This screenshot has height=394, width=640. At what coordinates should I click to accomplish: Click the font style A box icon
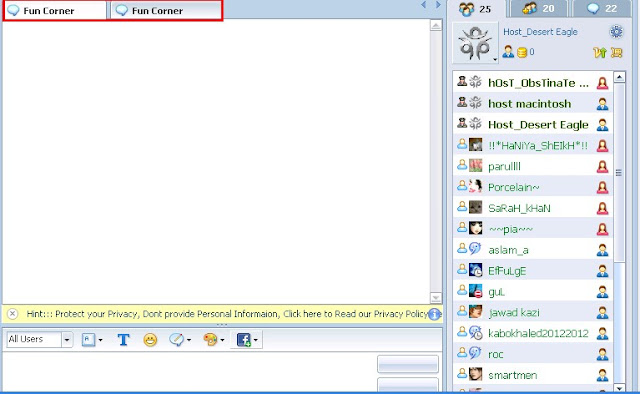tap(88, 340)
